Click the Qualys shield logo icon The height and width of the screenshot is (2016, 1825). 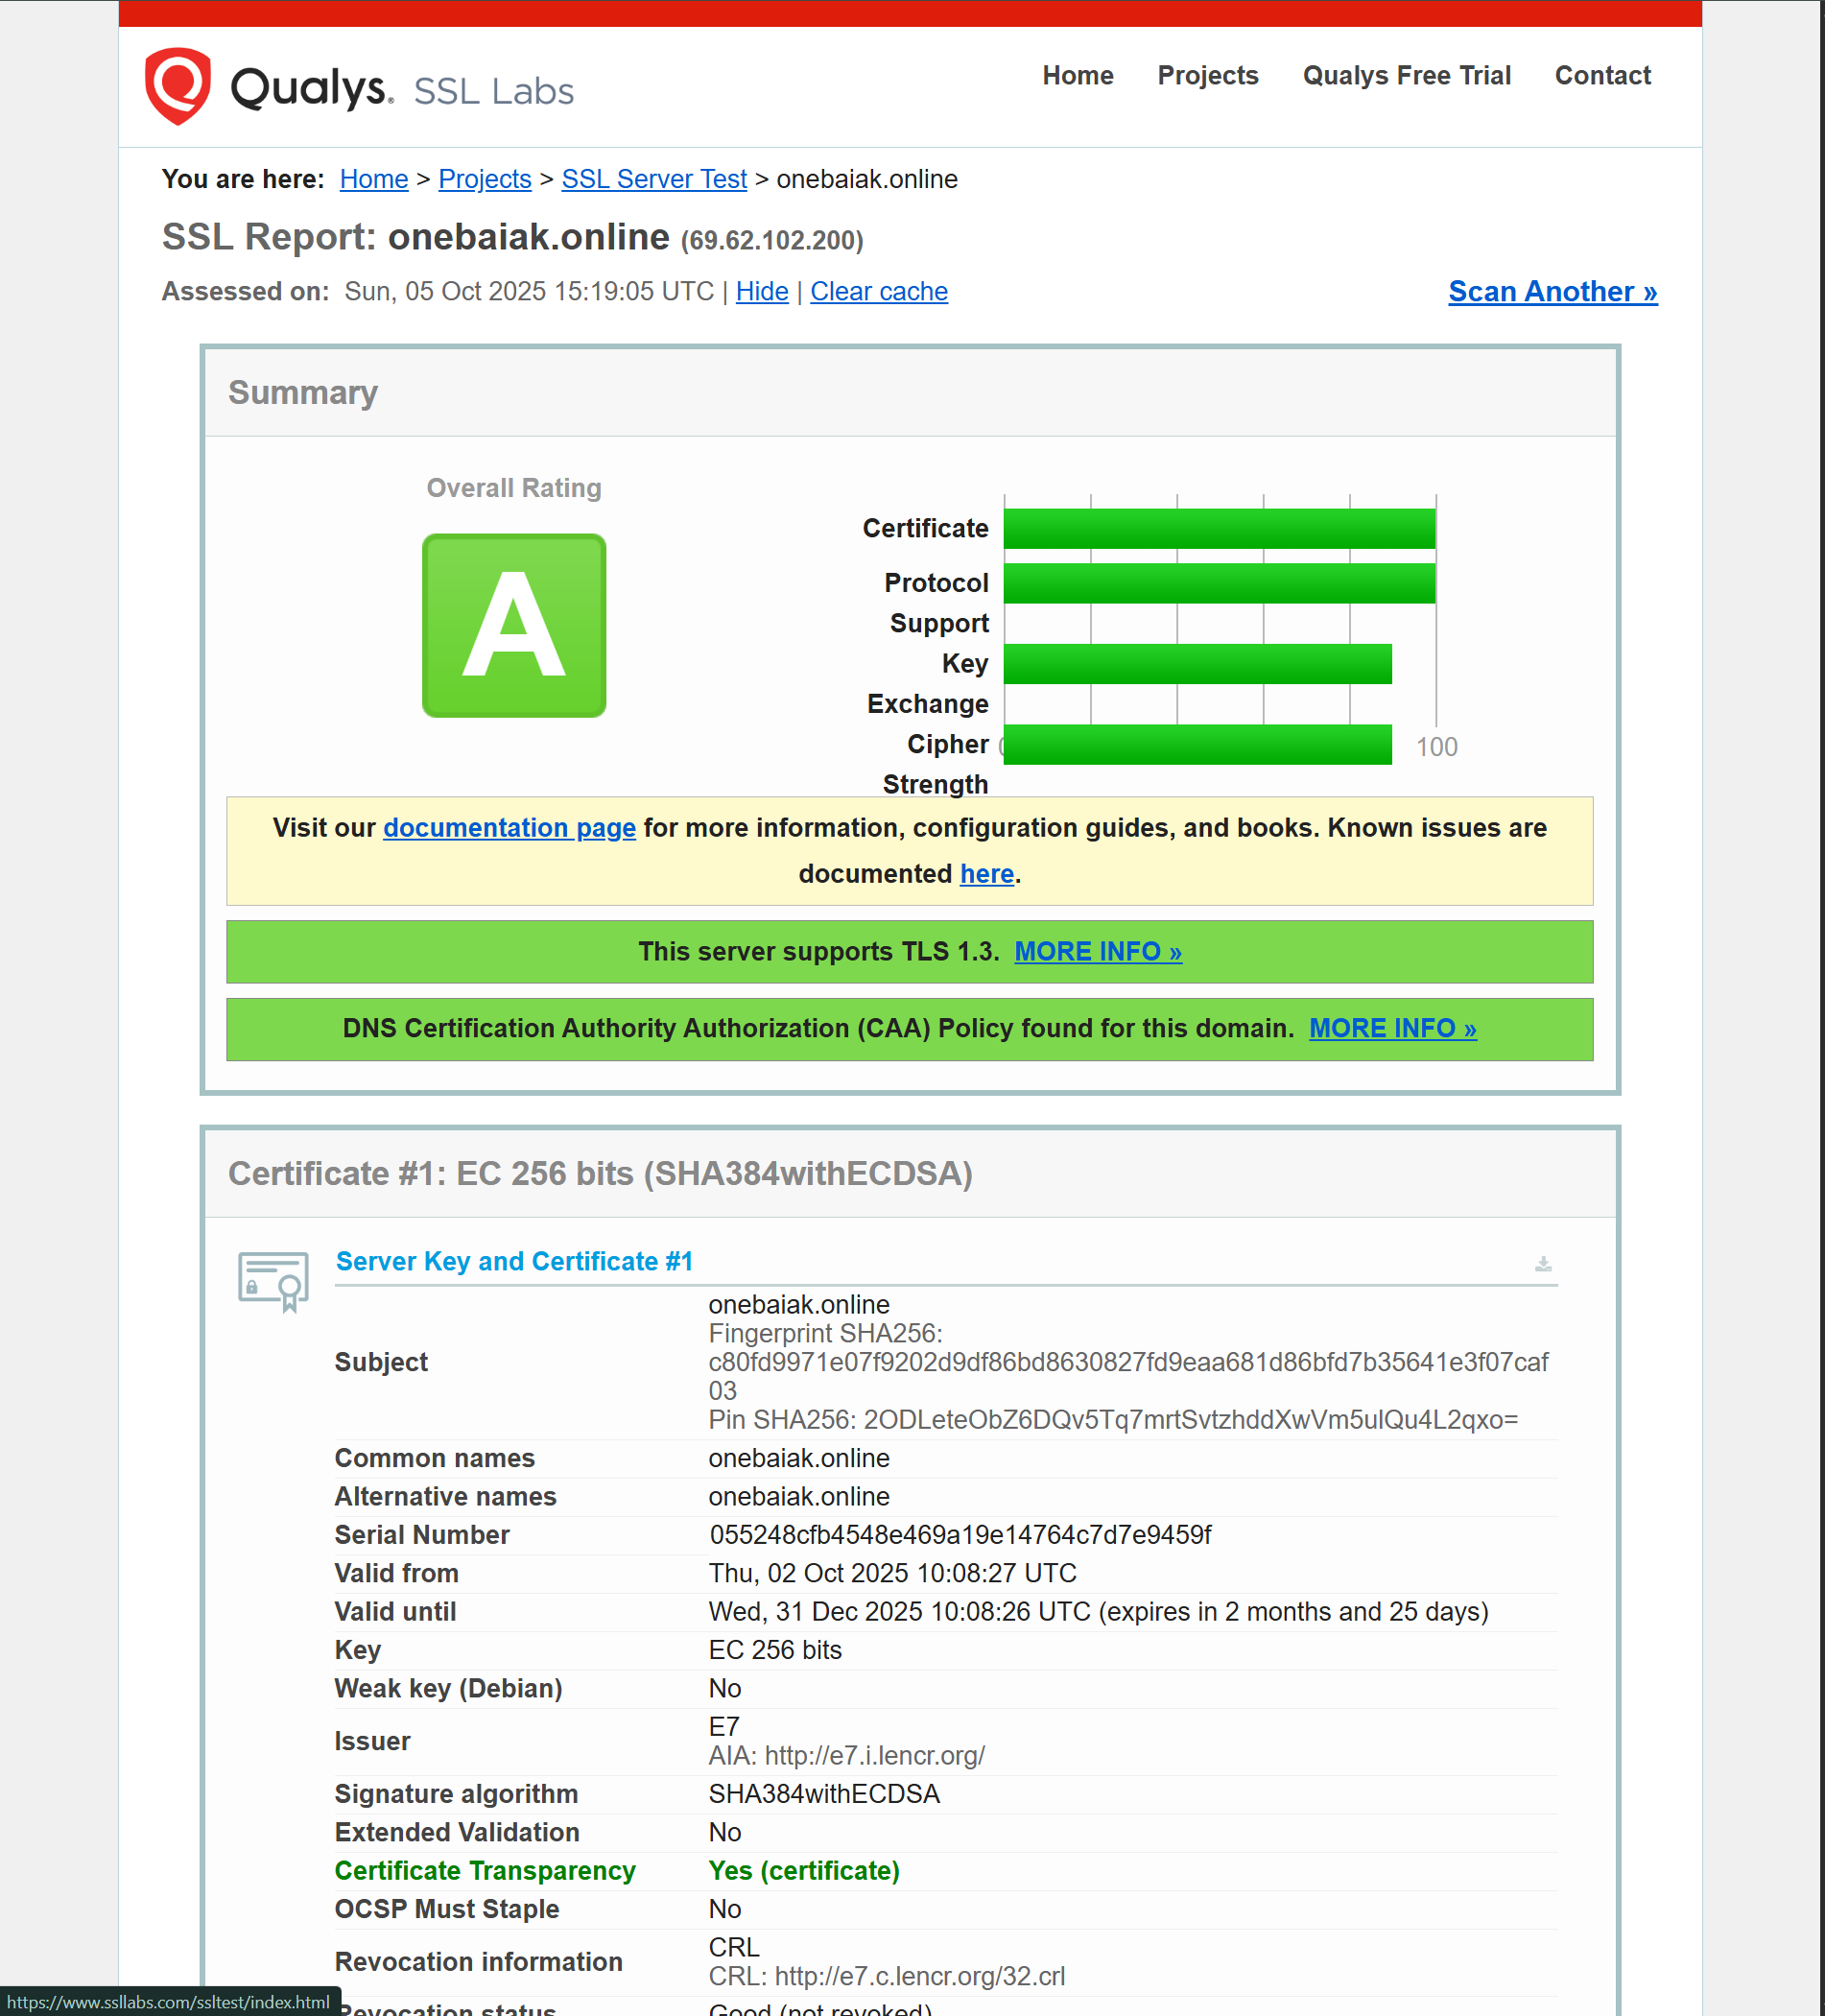click(178, 86)
